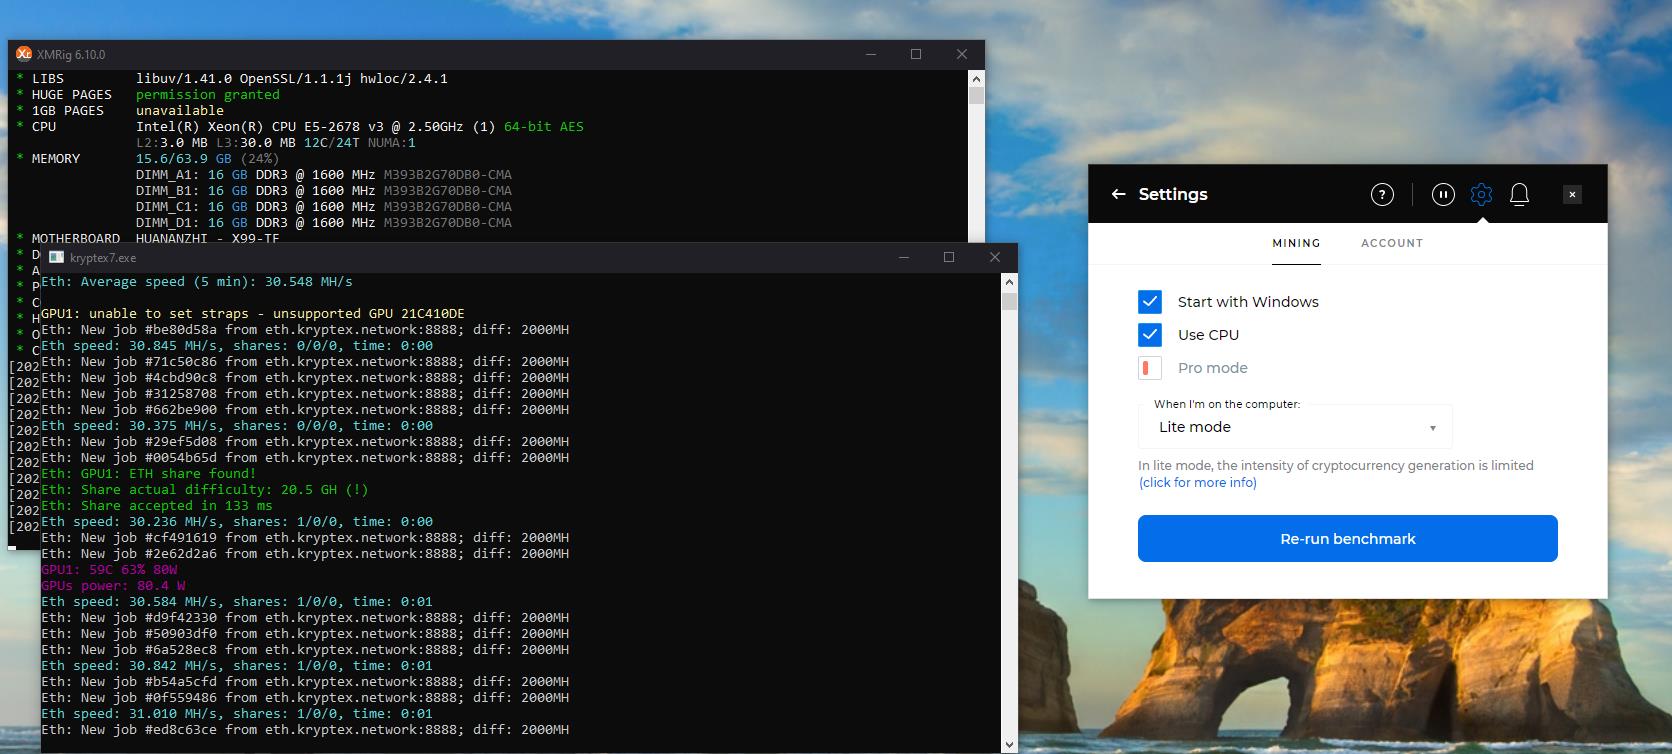Click the Settings panel title text
The image size is (1672, 754).
click(x=1173, y=194)
